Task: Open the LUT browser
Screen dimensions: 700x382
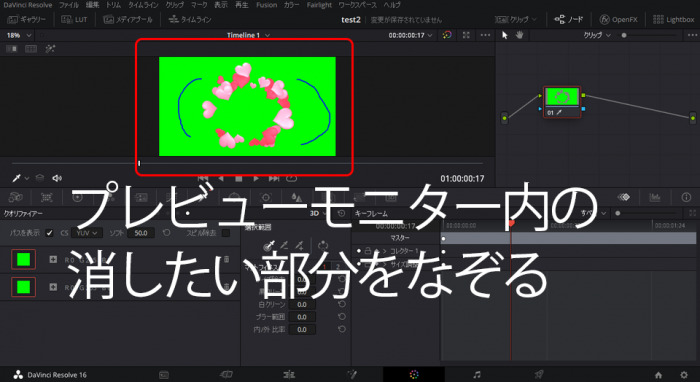Action: pos(74,20)
